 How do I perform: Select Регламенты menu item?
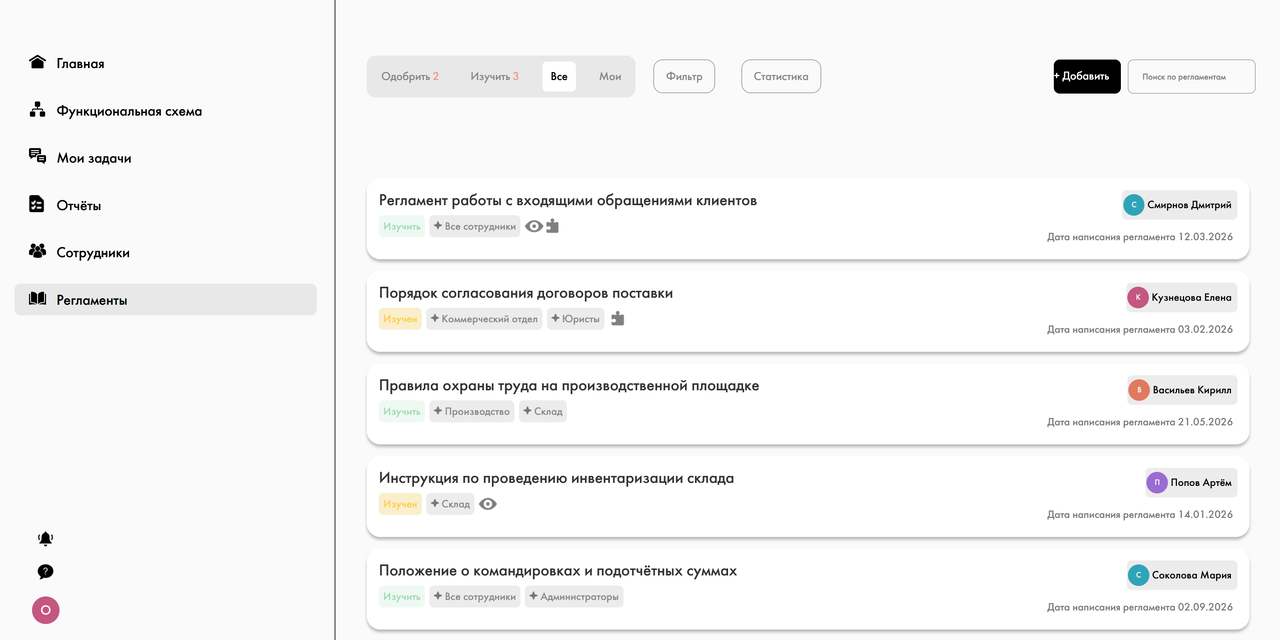[165, 300]
